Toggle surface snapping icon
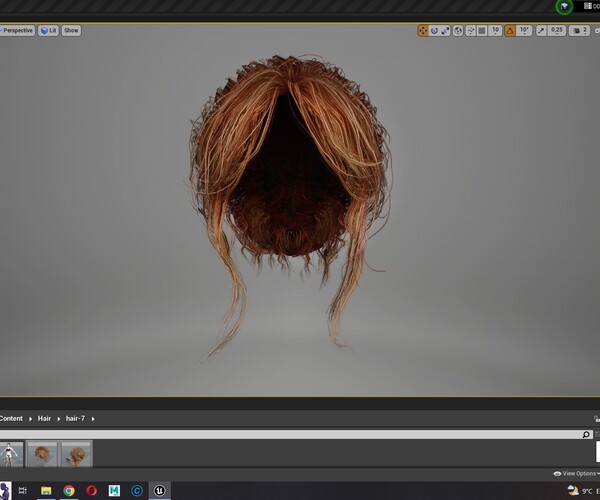The height and width of the screenshot is (500, 600). click(470, 31)
